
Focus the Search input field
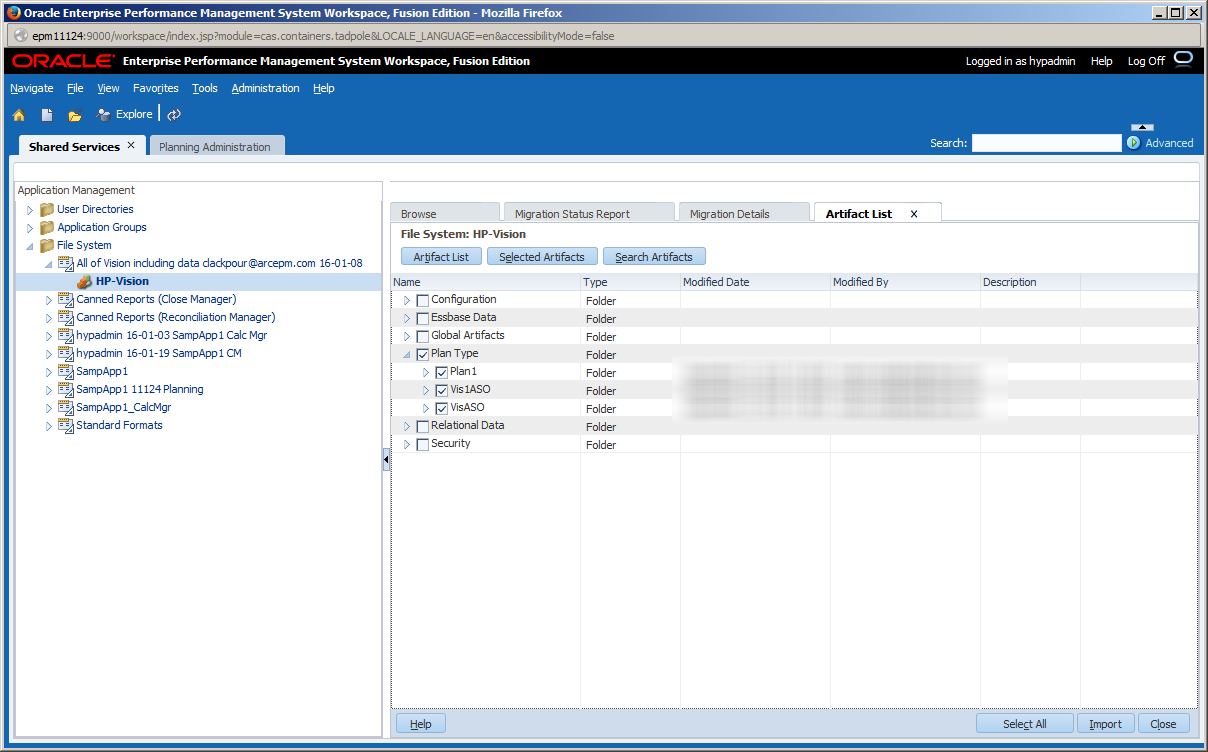(x=1046, y=143)
